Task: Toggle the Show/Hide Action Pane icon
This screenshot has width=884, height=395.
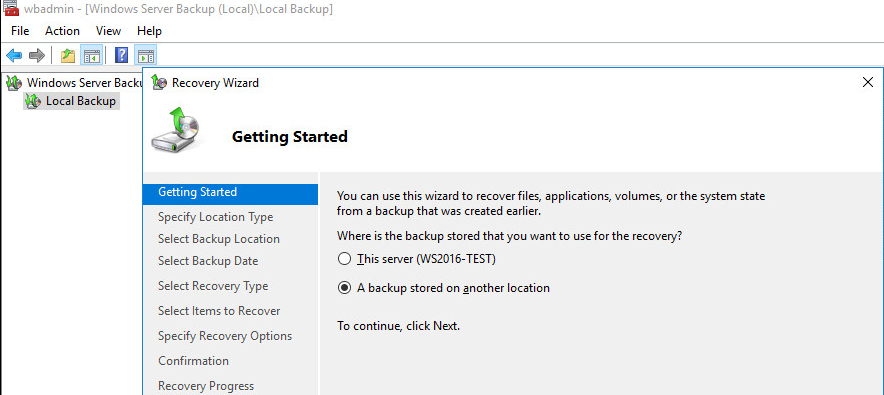Action: tap(145, 55)
